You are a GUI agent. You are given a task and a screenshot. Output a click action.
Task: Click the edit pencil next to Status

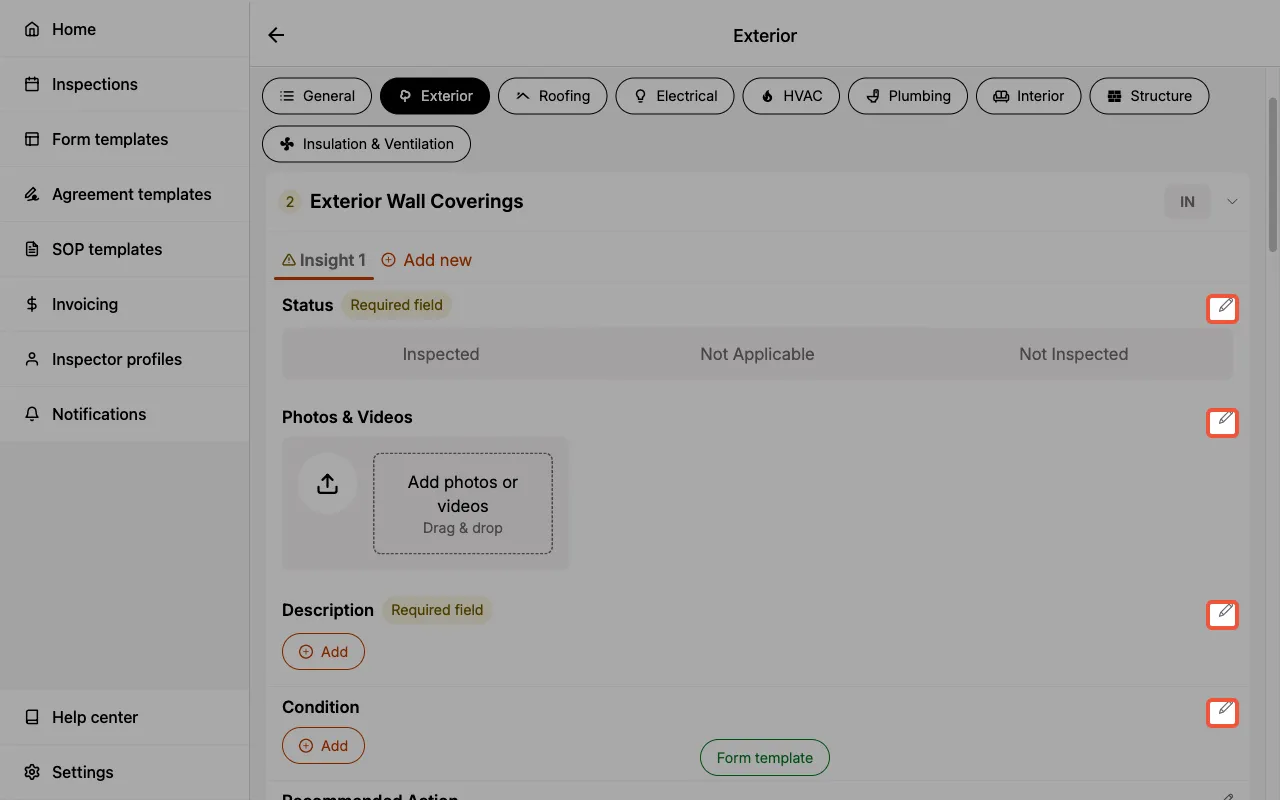[1222, 308]
